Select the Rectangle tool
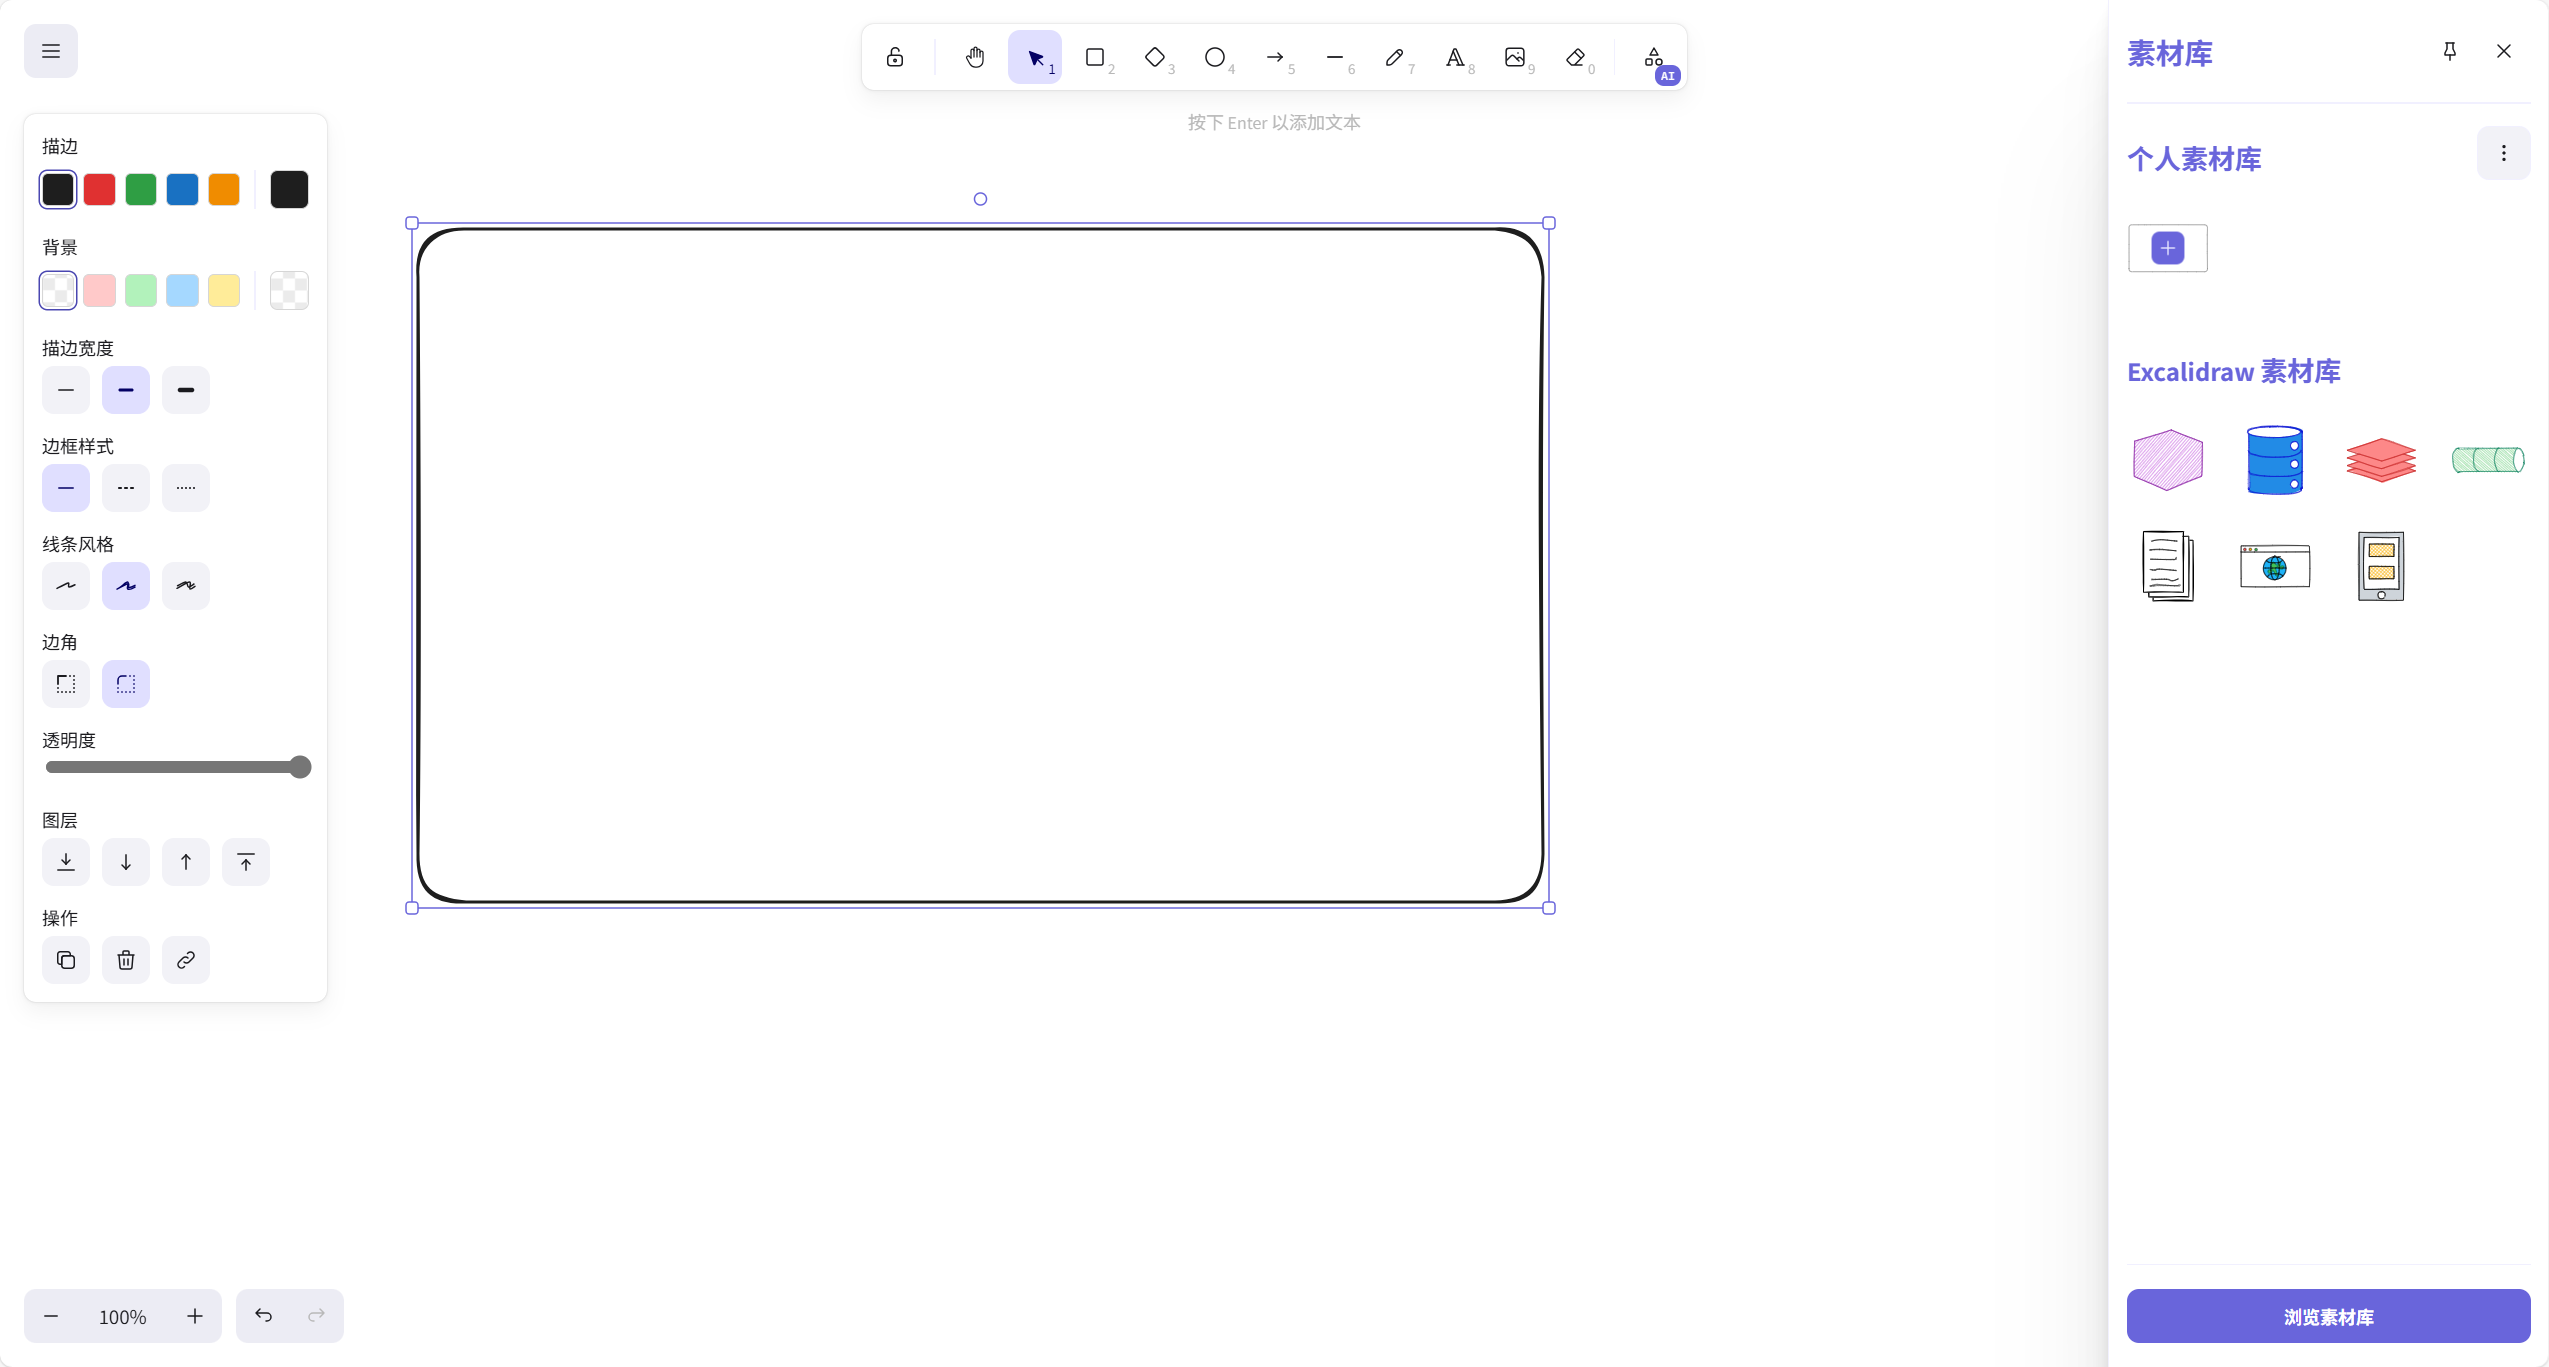2549x1367 pixels. click(1095, 57)
